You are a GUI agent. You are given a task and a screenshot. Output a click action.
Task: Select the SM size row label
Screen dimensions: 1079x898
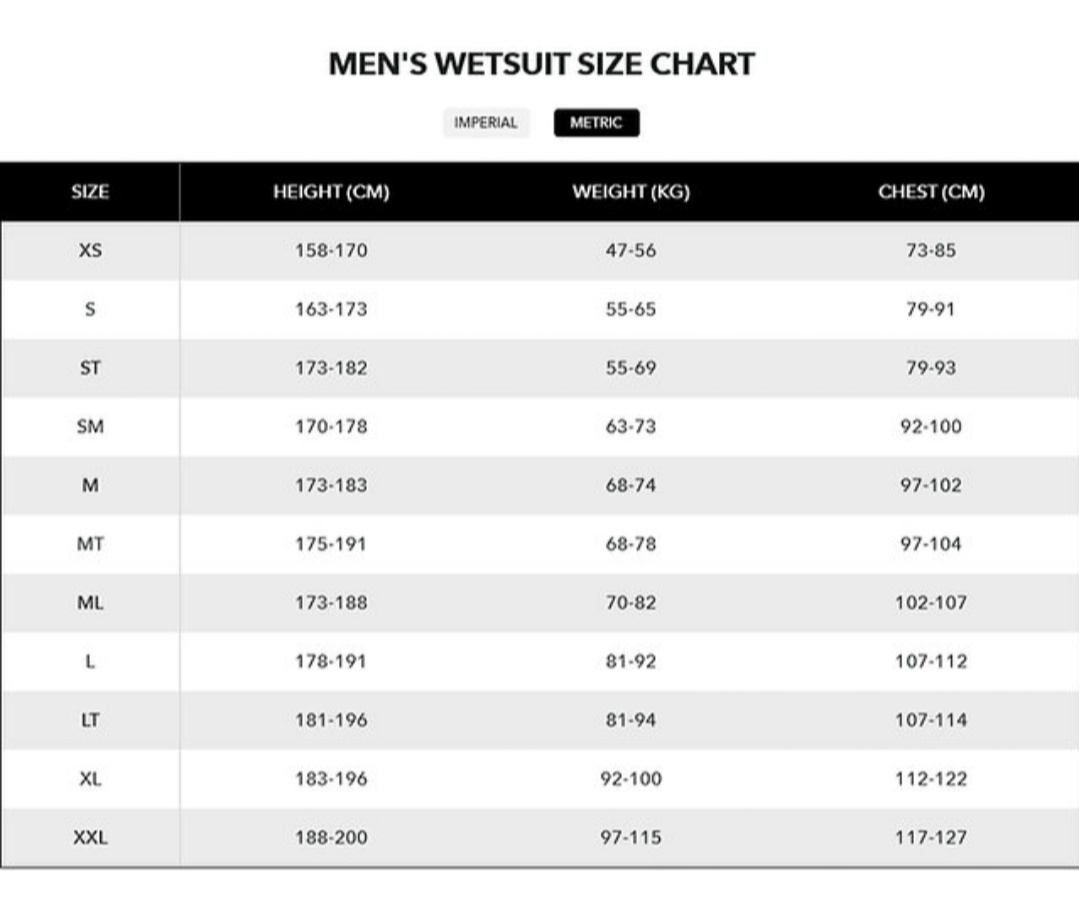click(90, 426)
